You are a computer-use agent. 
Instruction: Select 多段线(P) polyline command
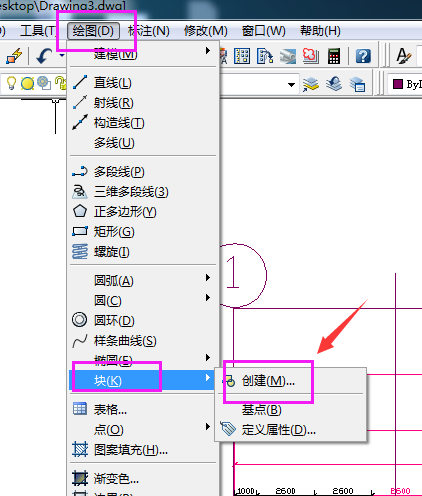(143, 172)
